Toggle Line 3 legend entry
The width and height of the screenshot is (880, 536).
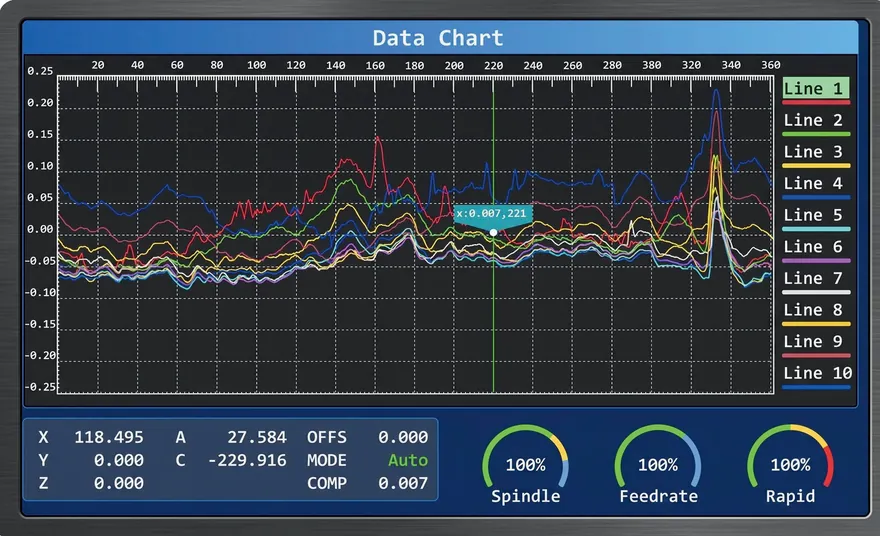tap(816, 155)
